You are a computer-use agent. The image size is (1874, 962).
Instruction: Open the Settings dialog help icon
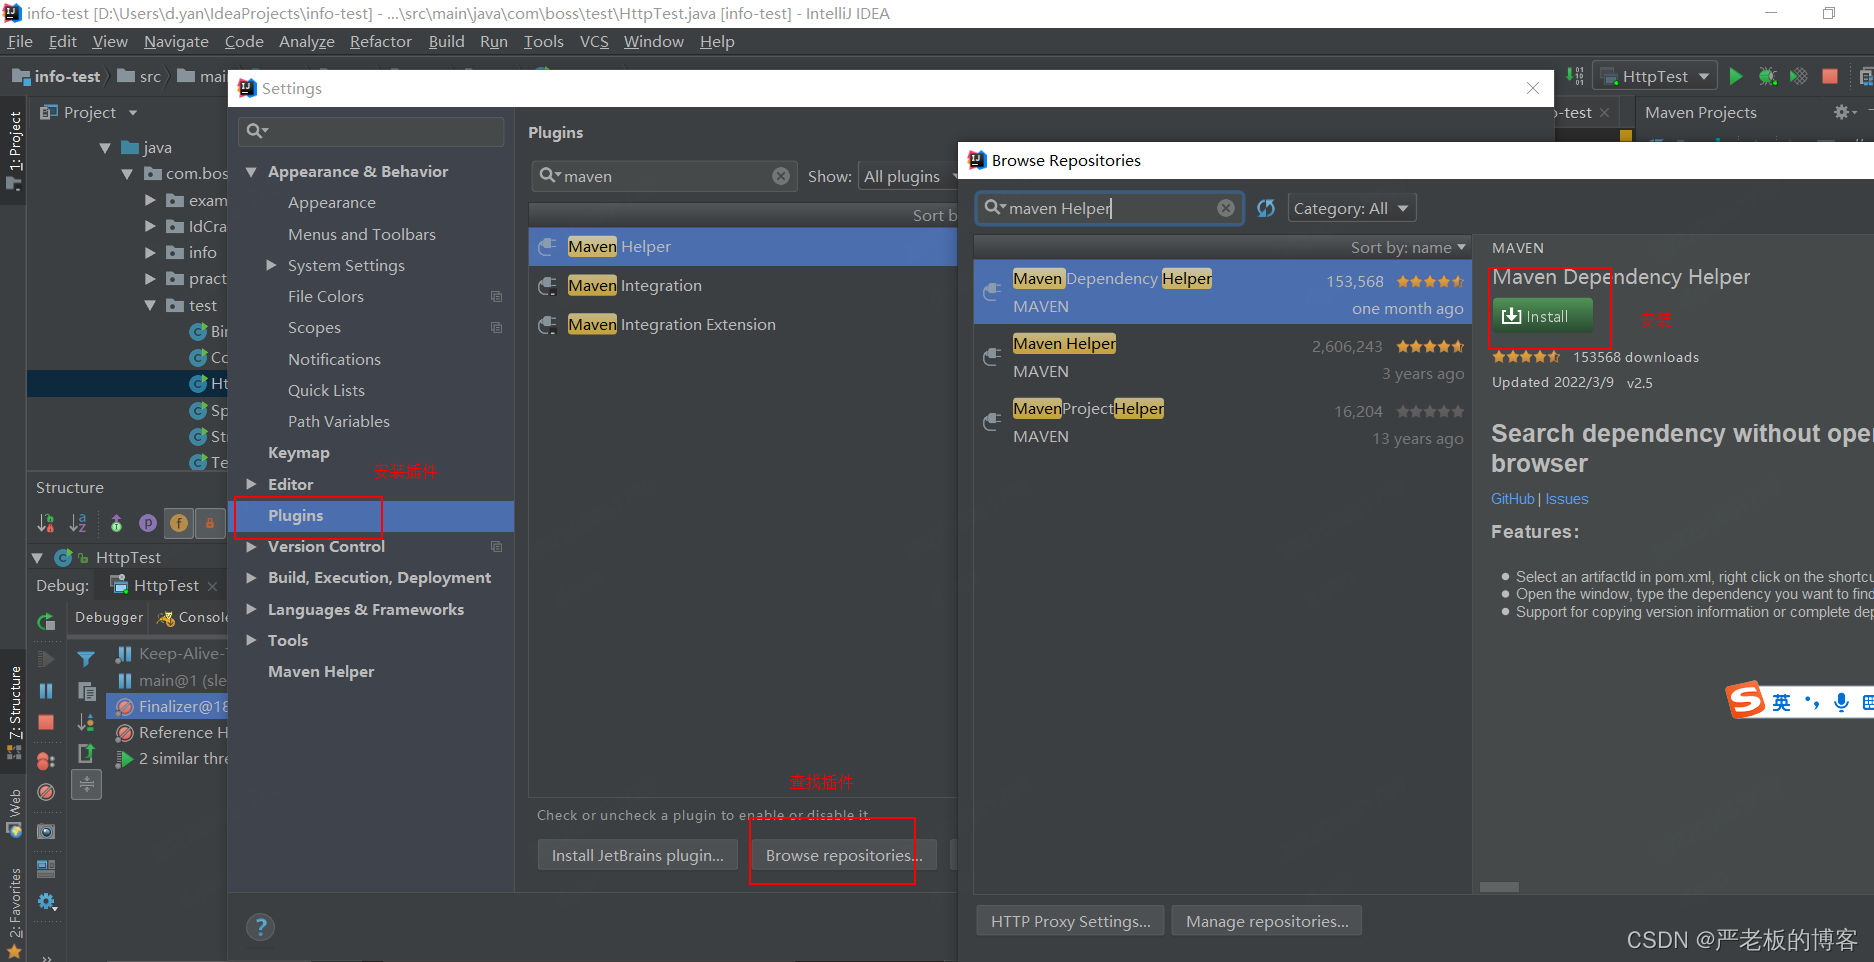pos(260,927)
